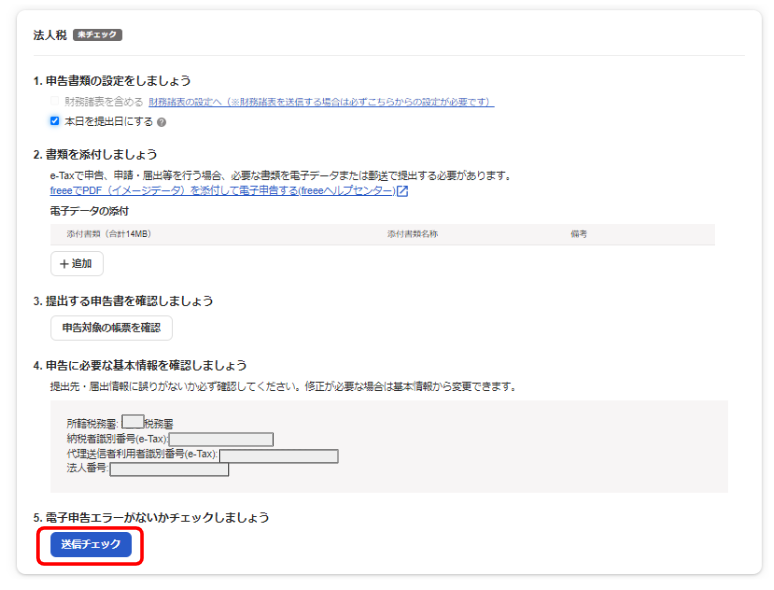The width and height of the screenshot is (774, 590).
Task: Click the 代理送信者利用者識別番号(e-Tax) value field
Action: point(279,456)
